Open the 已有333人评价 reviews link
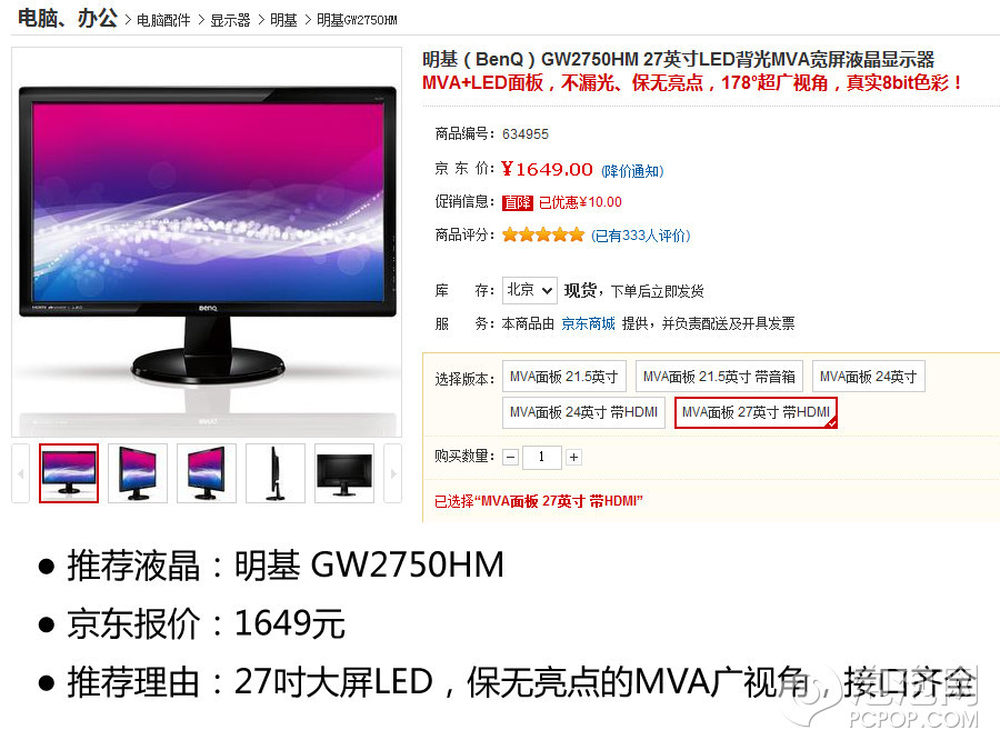 coord(640,235)
